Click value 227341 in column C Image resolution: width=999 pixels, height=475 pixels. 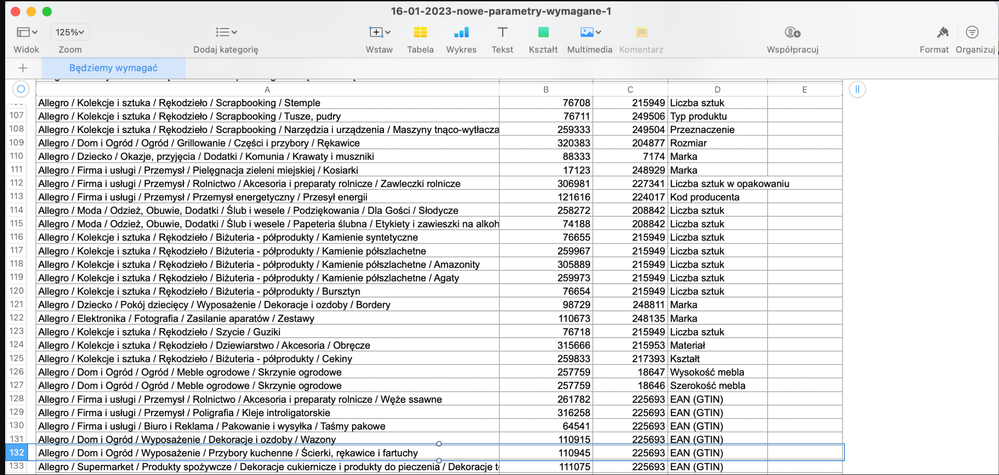pos(630,183)
